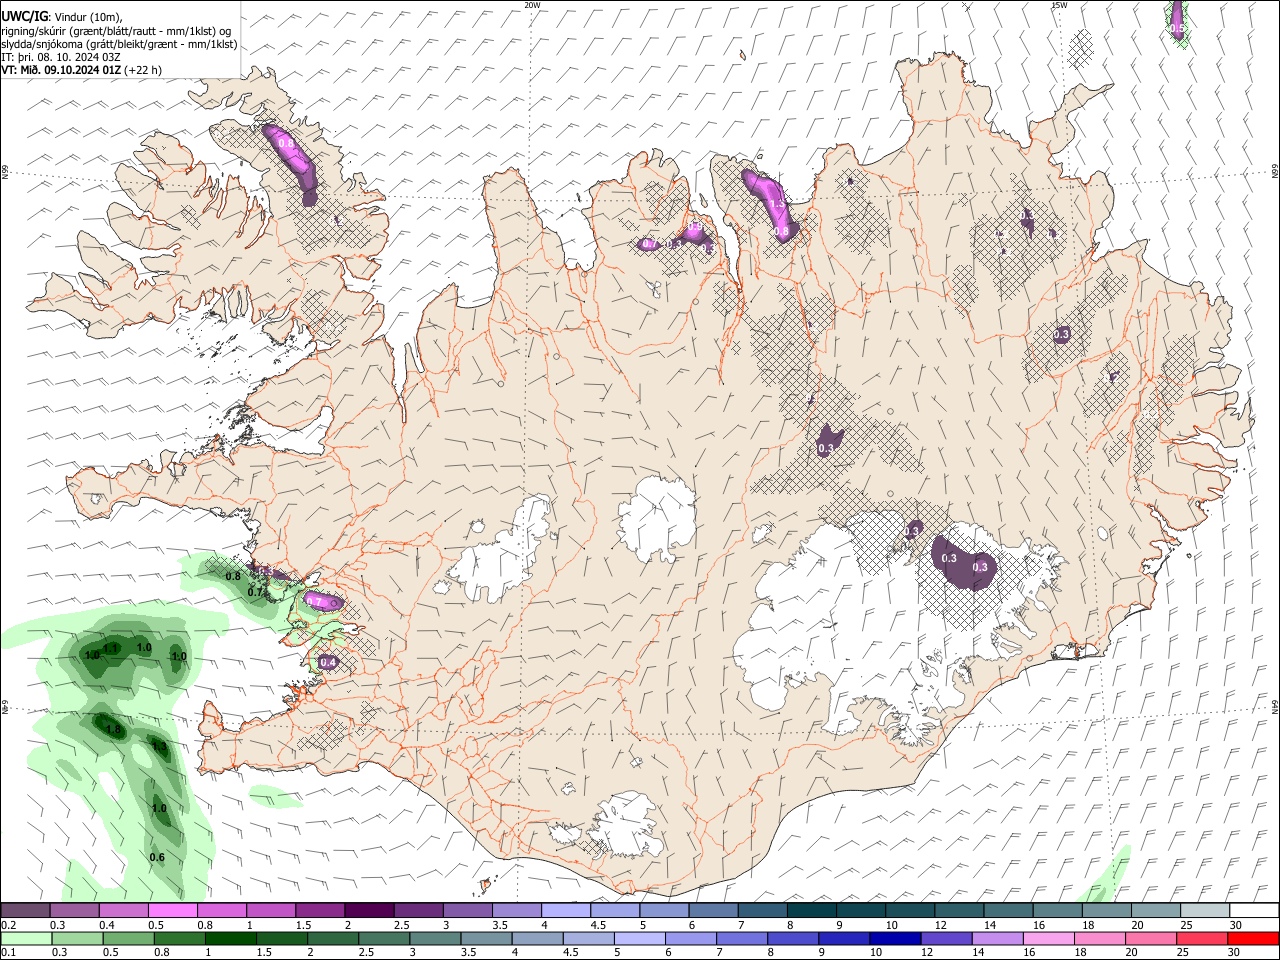
Task: Click the '66N' latitude label on left edge
Action: tap(5, 172)
